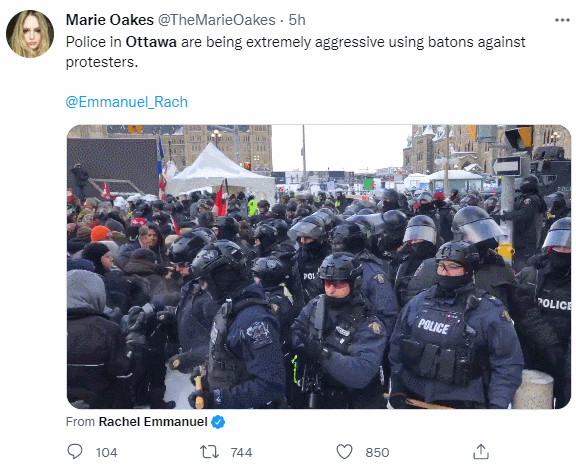Open the tweet via the 5h timestamp

pos(297,20)
